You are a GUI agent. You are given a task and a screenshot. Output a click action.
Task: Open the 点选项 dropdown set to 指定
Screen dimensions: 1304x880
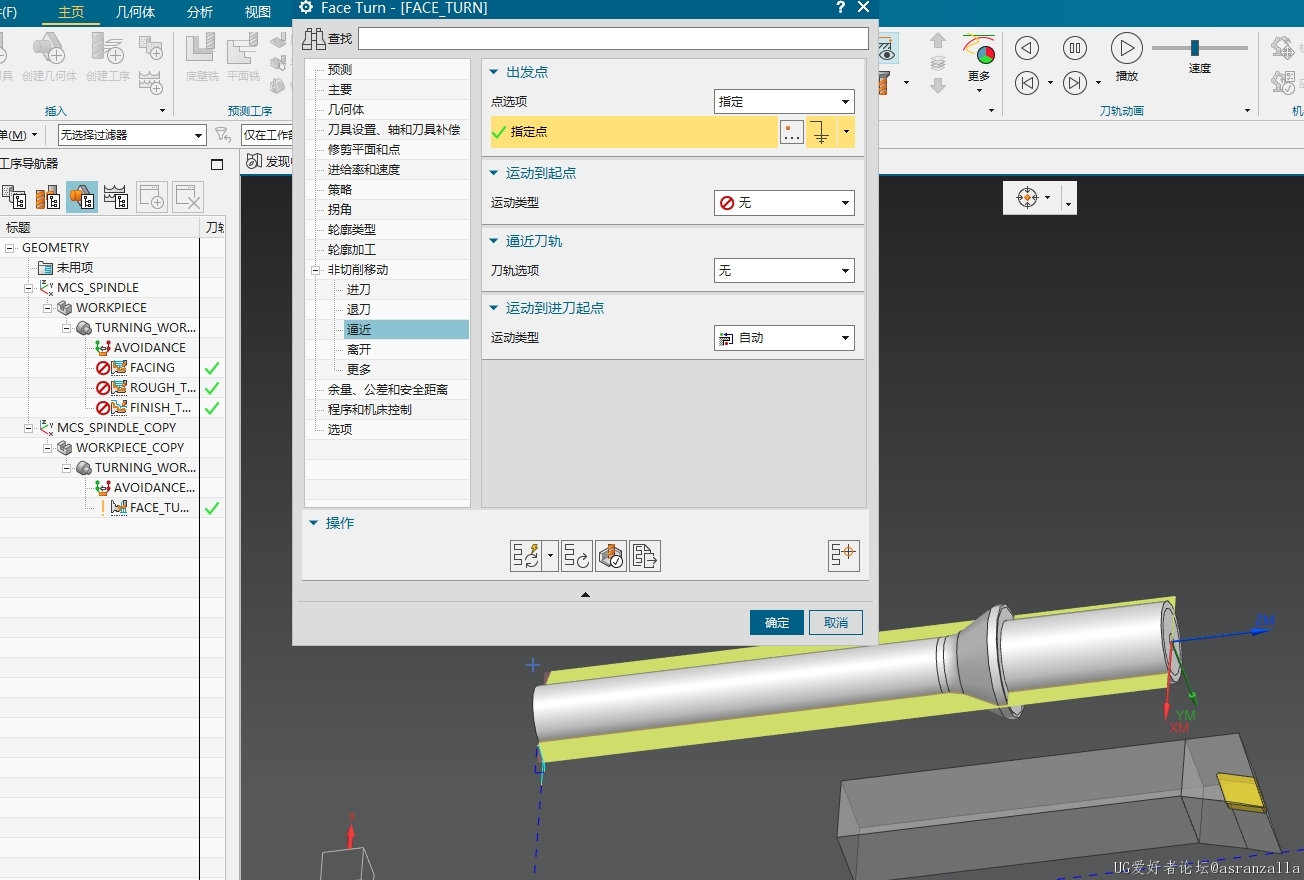[784, 101]
